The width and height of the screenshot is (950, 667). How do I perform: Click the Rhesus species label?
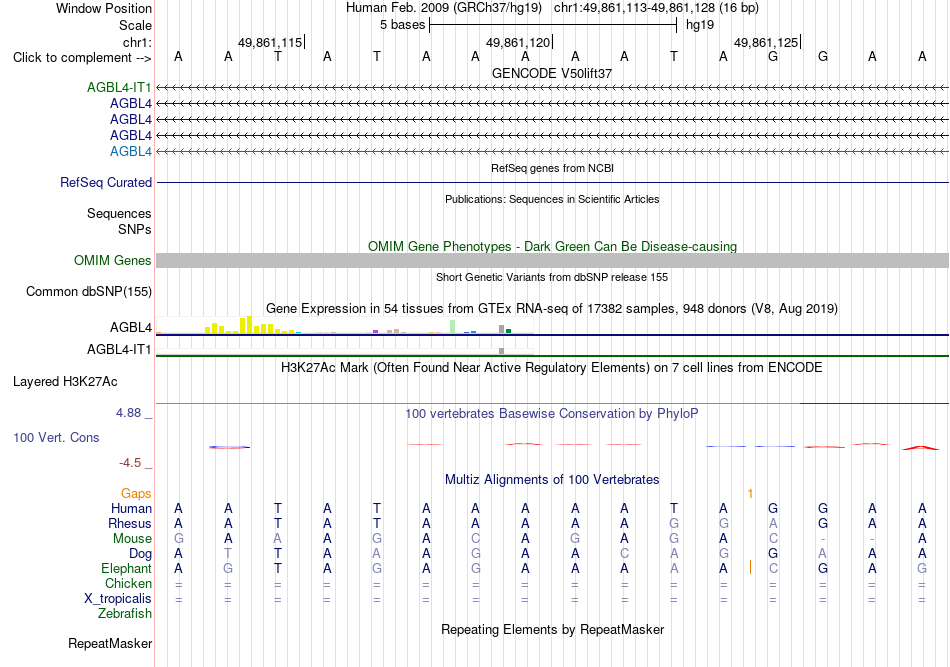130,523
